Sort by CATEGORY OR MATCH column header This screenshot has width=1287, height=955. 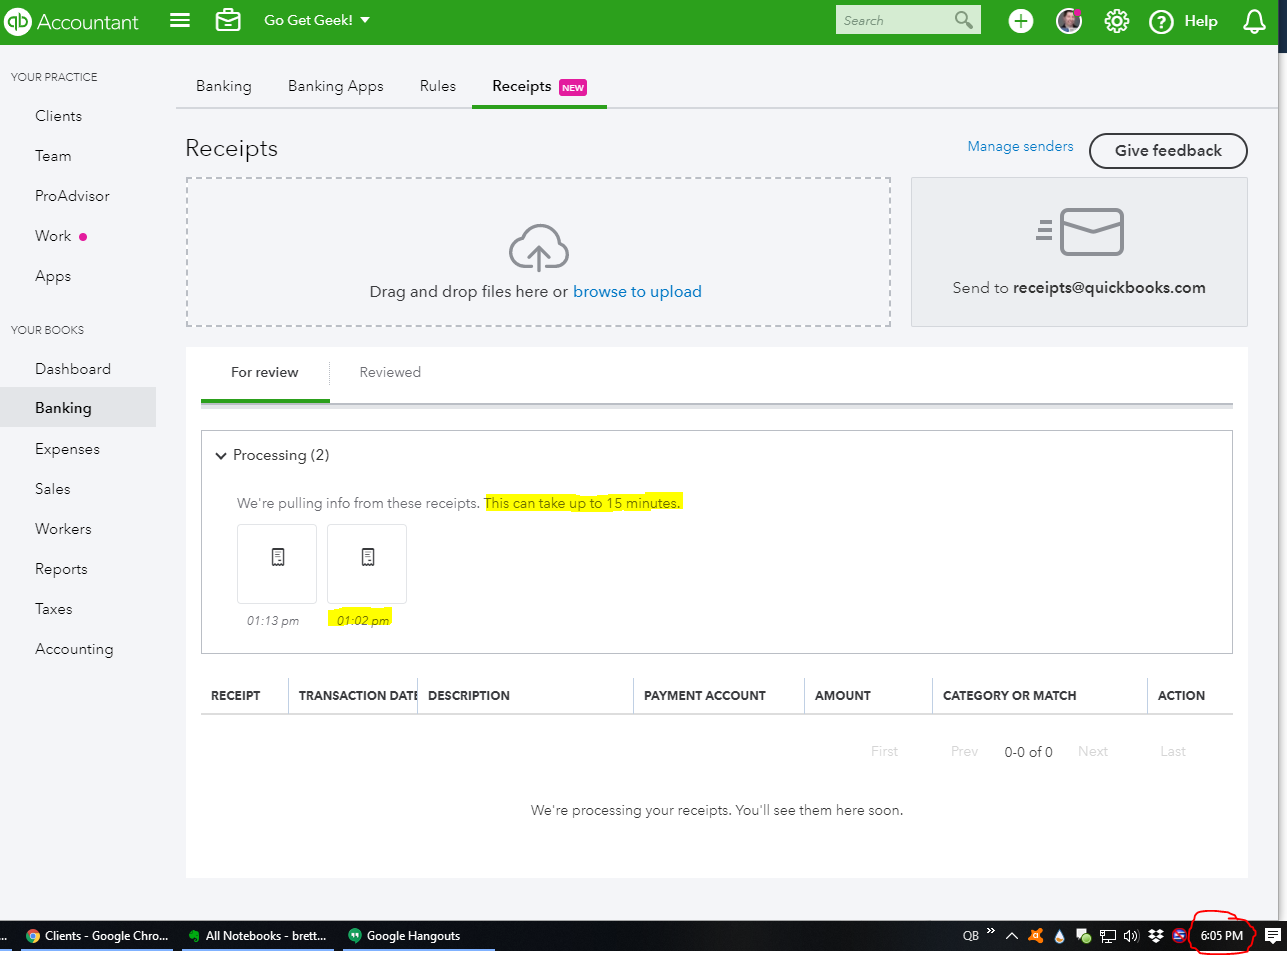click(x=1010, y=695)
